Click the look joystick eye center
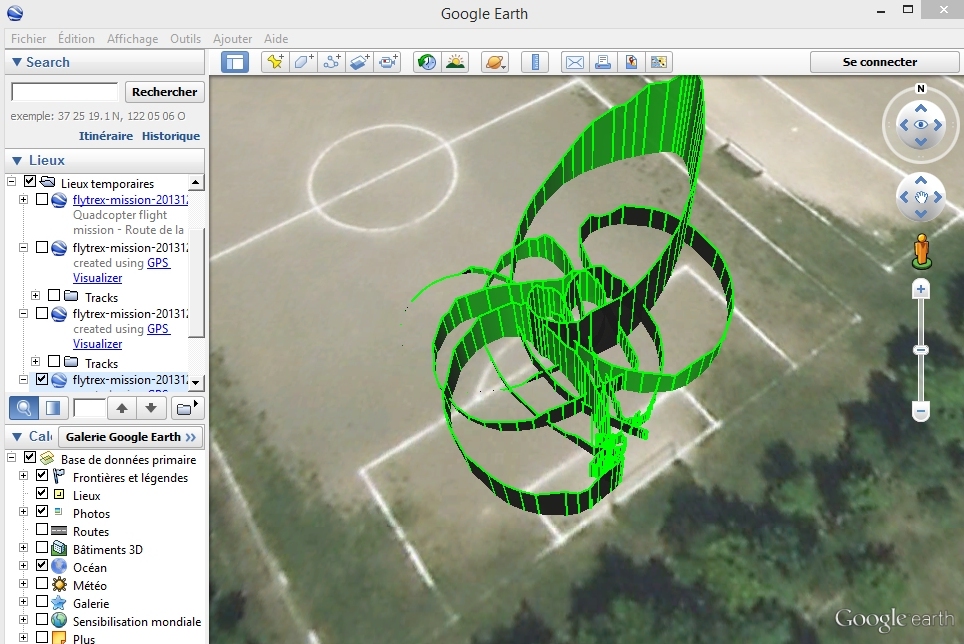The image size is (964, 644). 920,125
